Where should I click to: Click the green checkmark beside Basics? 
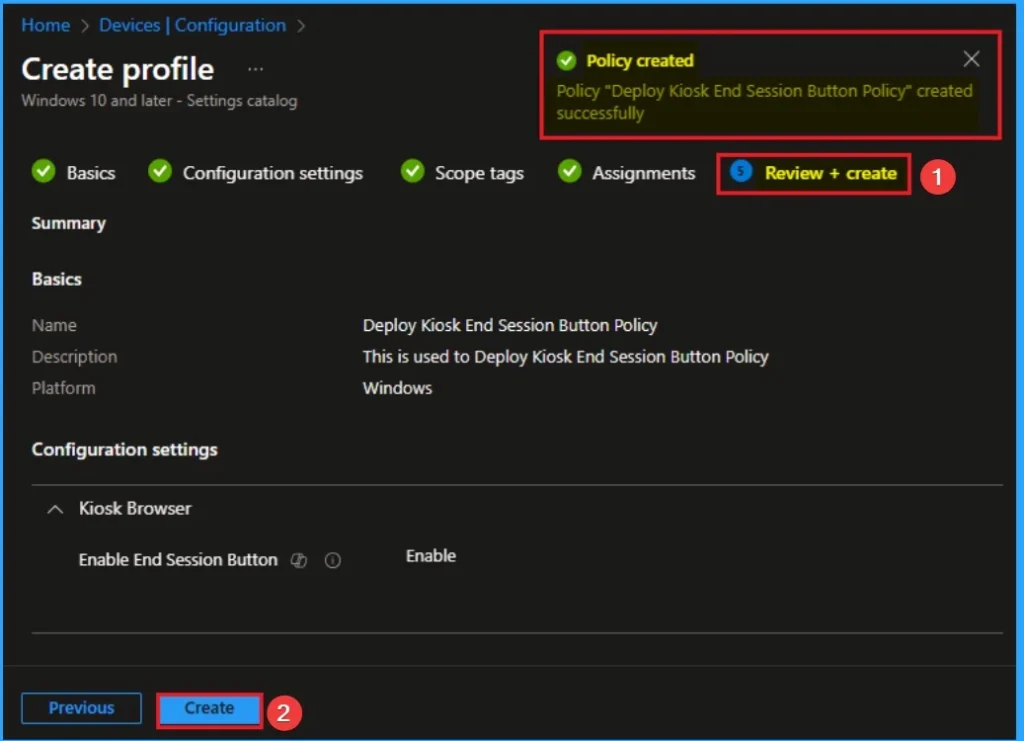[43, 172]
